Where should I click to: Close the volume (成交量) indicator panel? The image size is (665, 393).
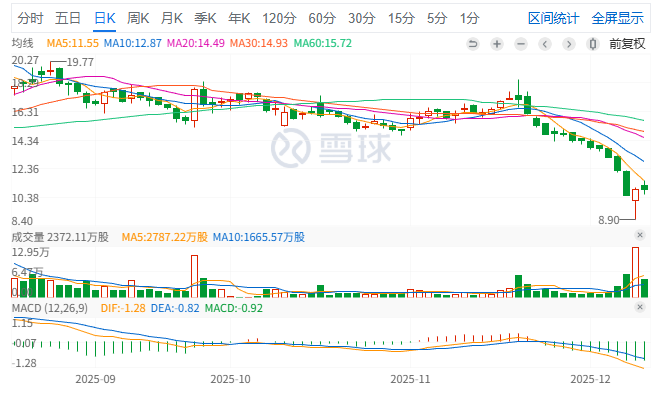coord(640,235)
